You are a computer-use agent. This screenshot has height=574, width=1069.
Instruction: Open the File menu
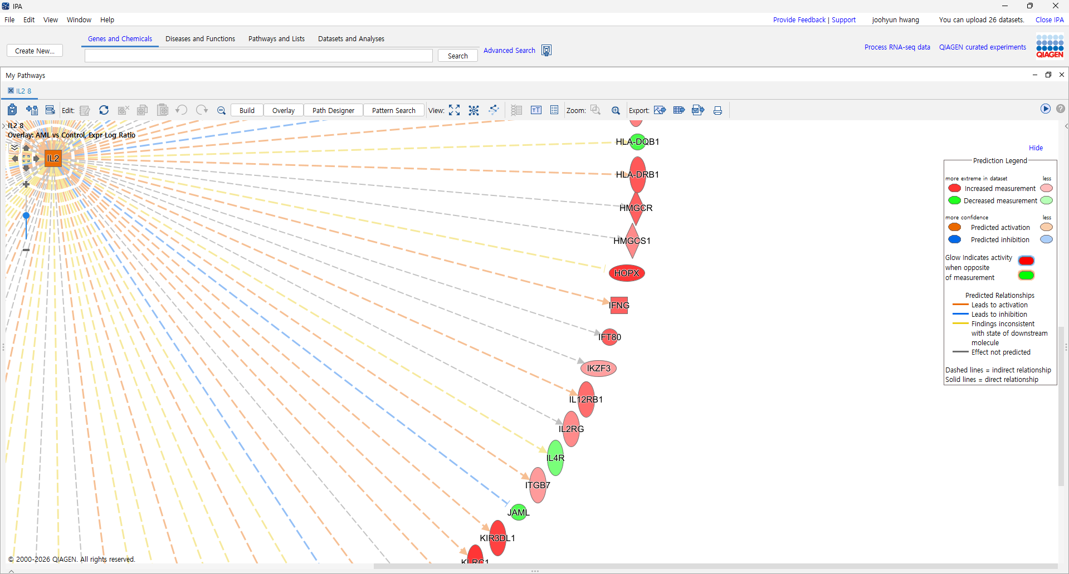point(10,20)
